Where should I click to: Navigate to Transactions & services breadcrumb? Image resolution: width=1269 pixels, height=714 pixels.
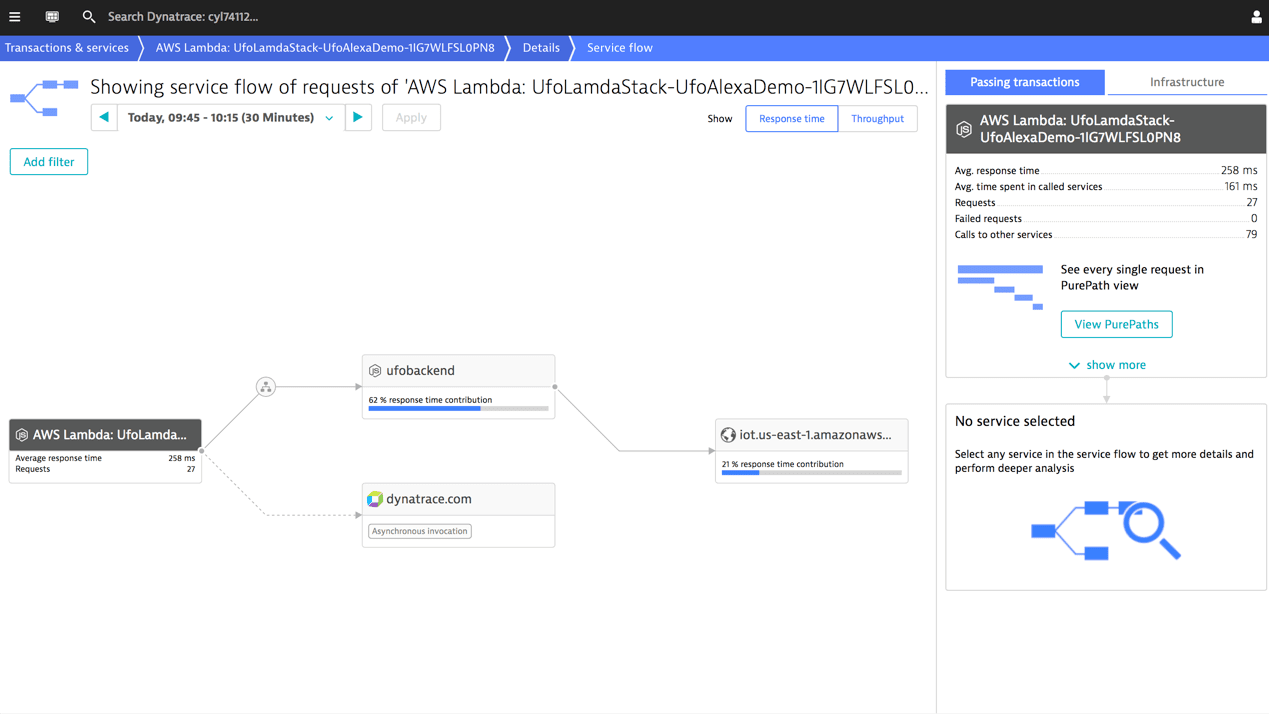point(67,48)
